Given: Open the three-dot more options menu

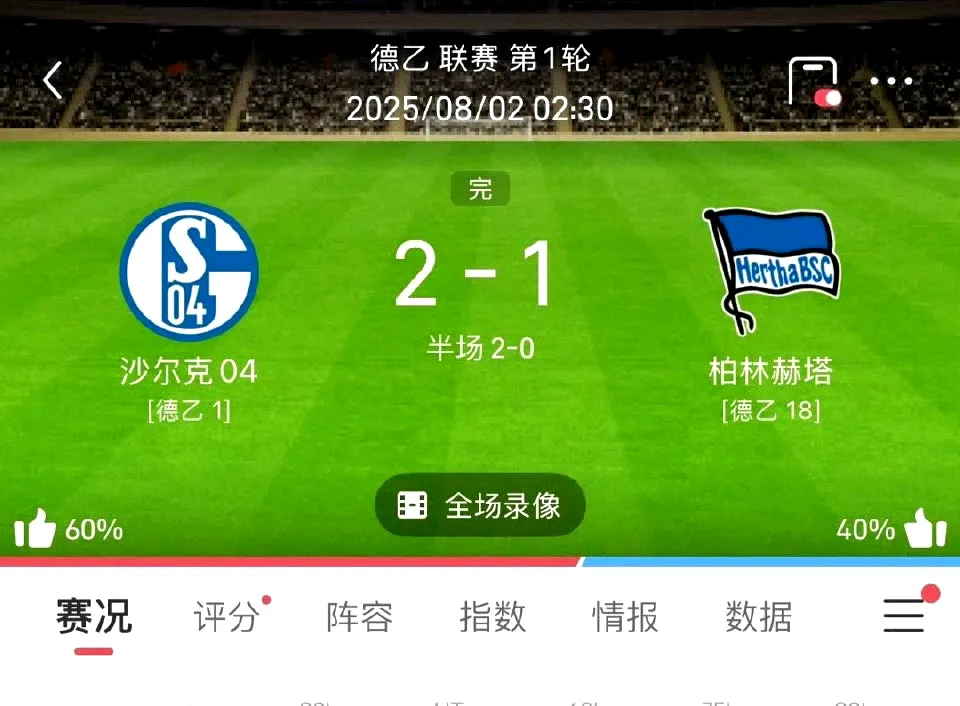Looking at the screenshot, I should [x=891, y=81].
